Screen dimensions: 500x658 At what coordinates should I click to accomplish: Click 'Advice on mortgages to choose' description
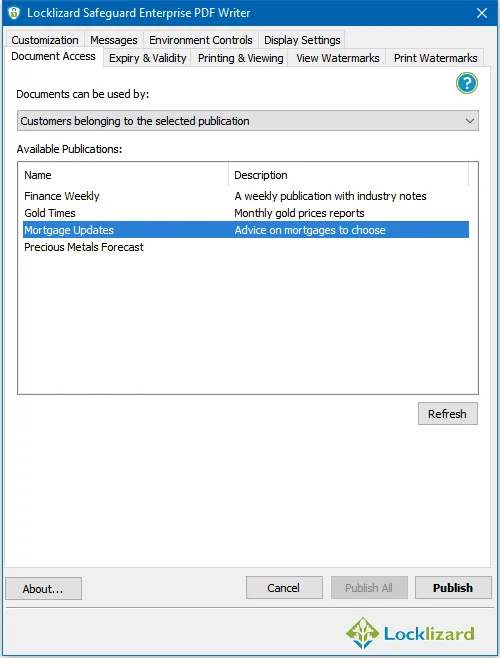click(x=310, y=230)
